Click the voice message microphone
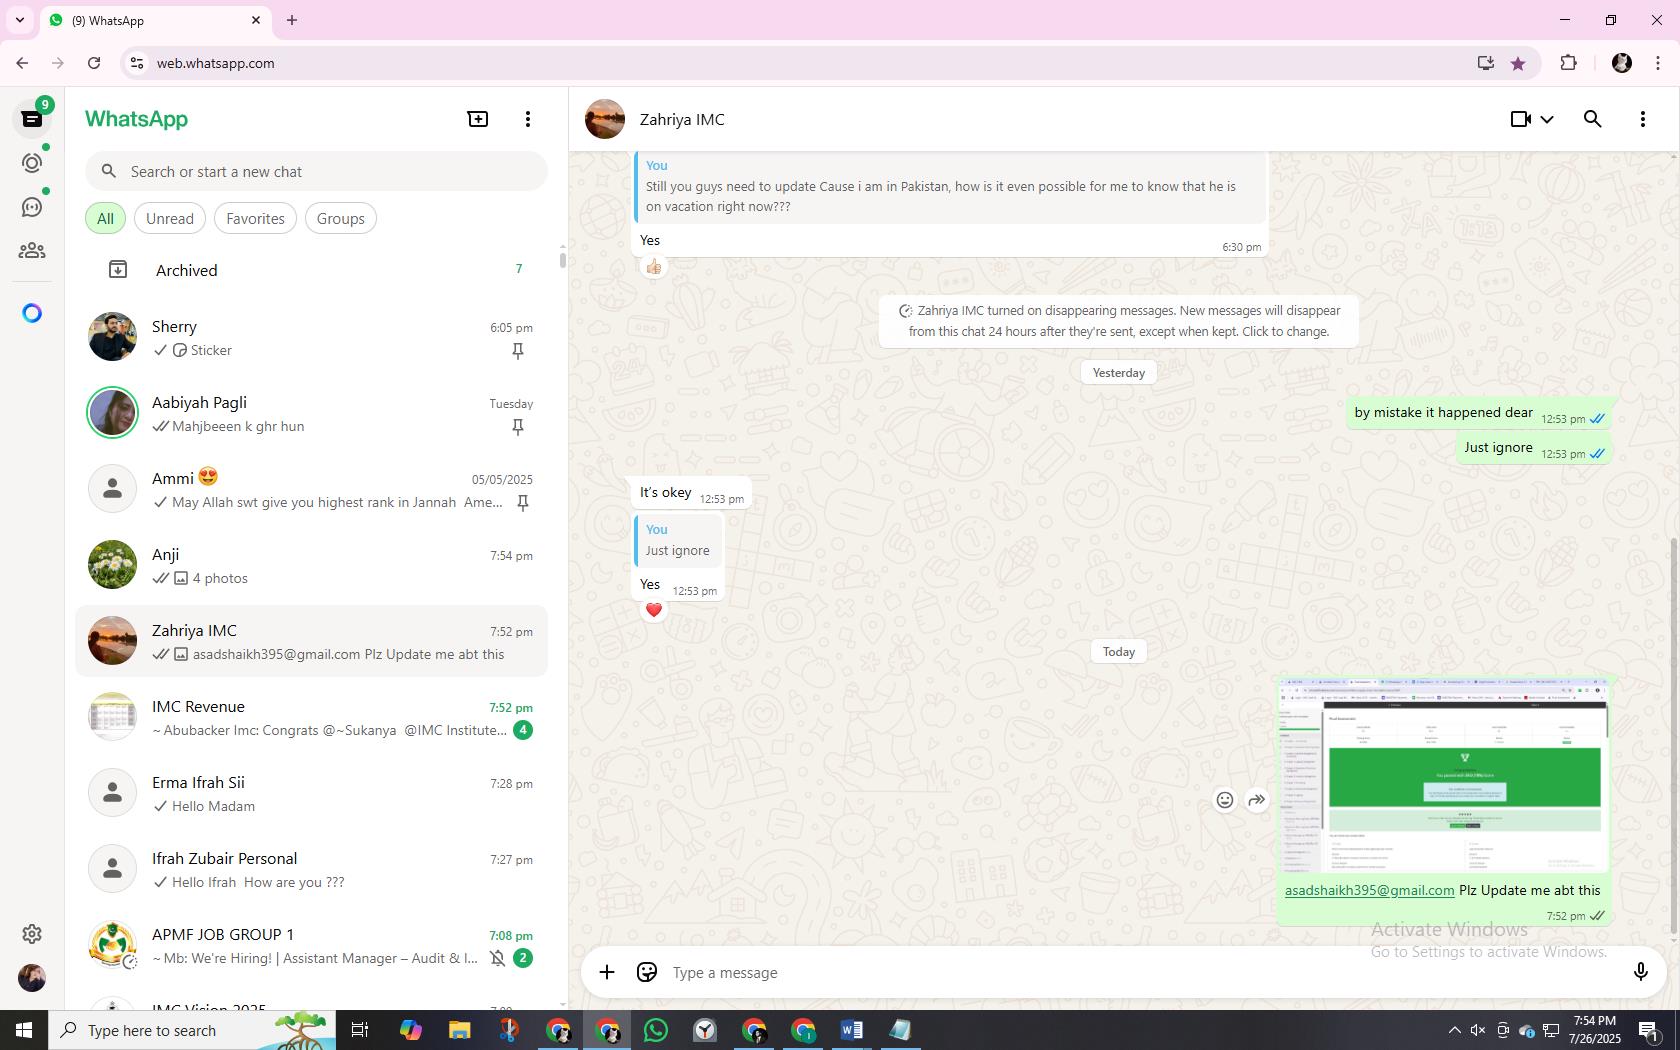Screen dimensions: 1680x1050 [1640, 972]
